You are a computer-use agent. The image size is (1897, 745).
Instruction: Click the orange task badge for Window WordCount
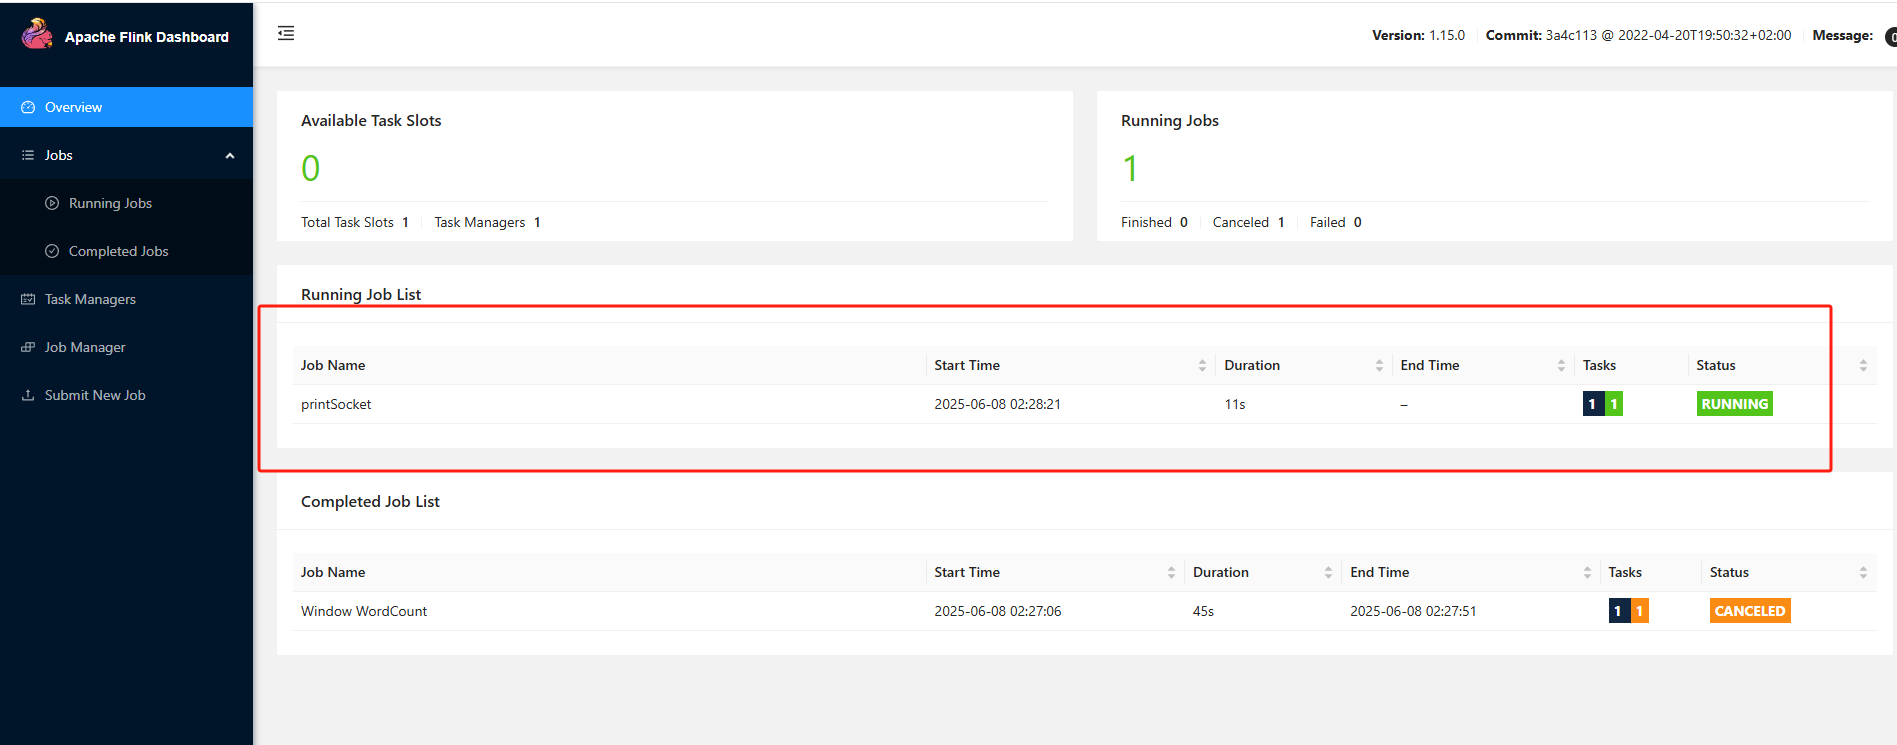[x=1639, y=611]
